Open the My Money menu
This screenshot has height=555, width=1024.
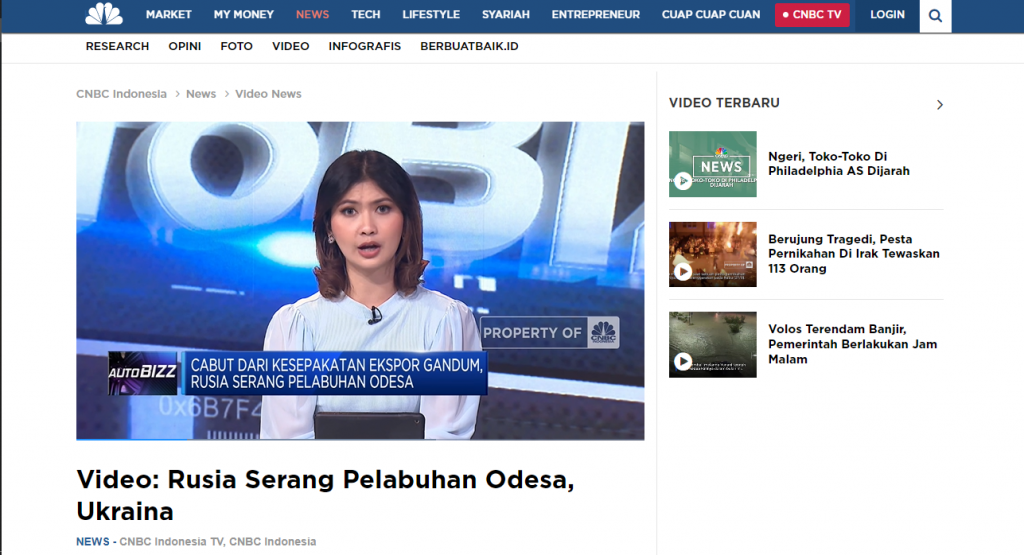[244, 14]
